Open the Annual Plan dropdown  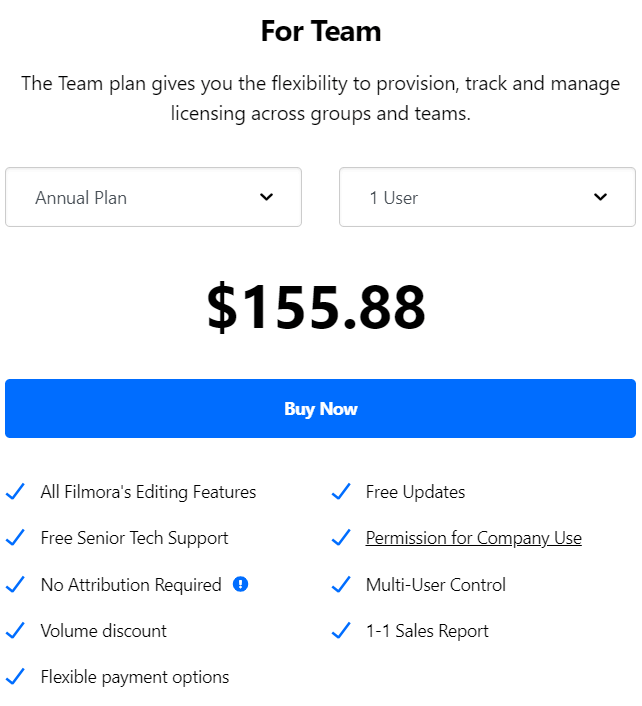[x=153, y=197]
